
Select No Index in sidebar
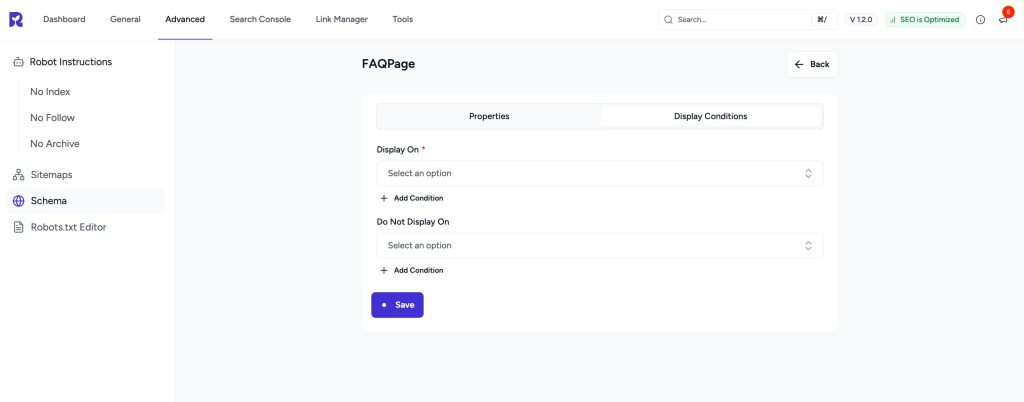pos(50,92)
